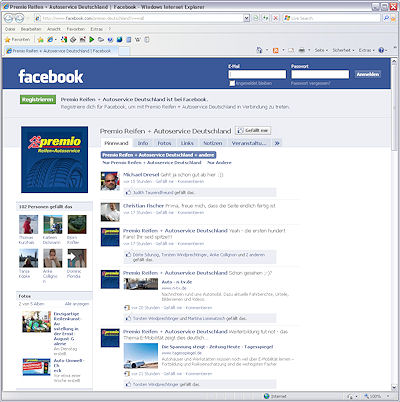Select the Pinnwand tab
Screen dimensions: 400x402
coord(116,143)
